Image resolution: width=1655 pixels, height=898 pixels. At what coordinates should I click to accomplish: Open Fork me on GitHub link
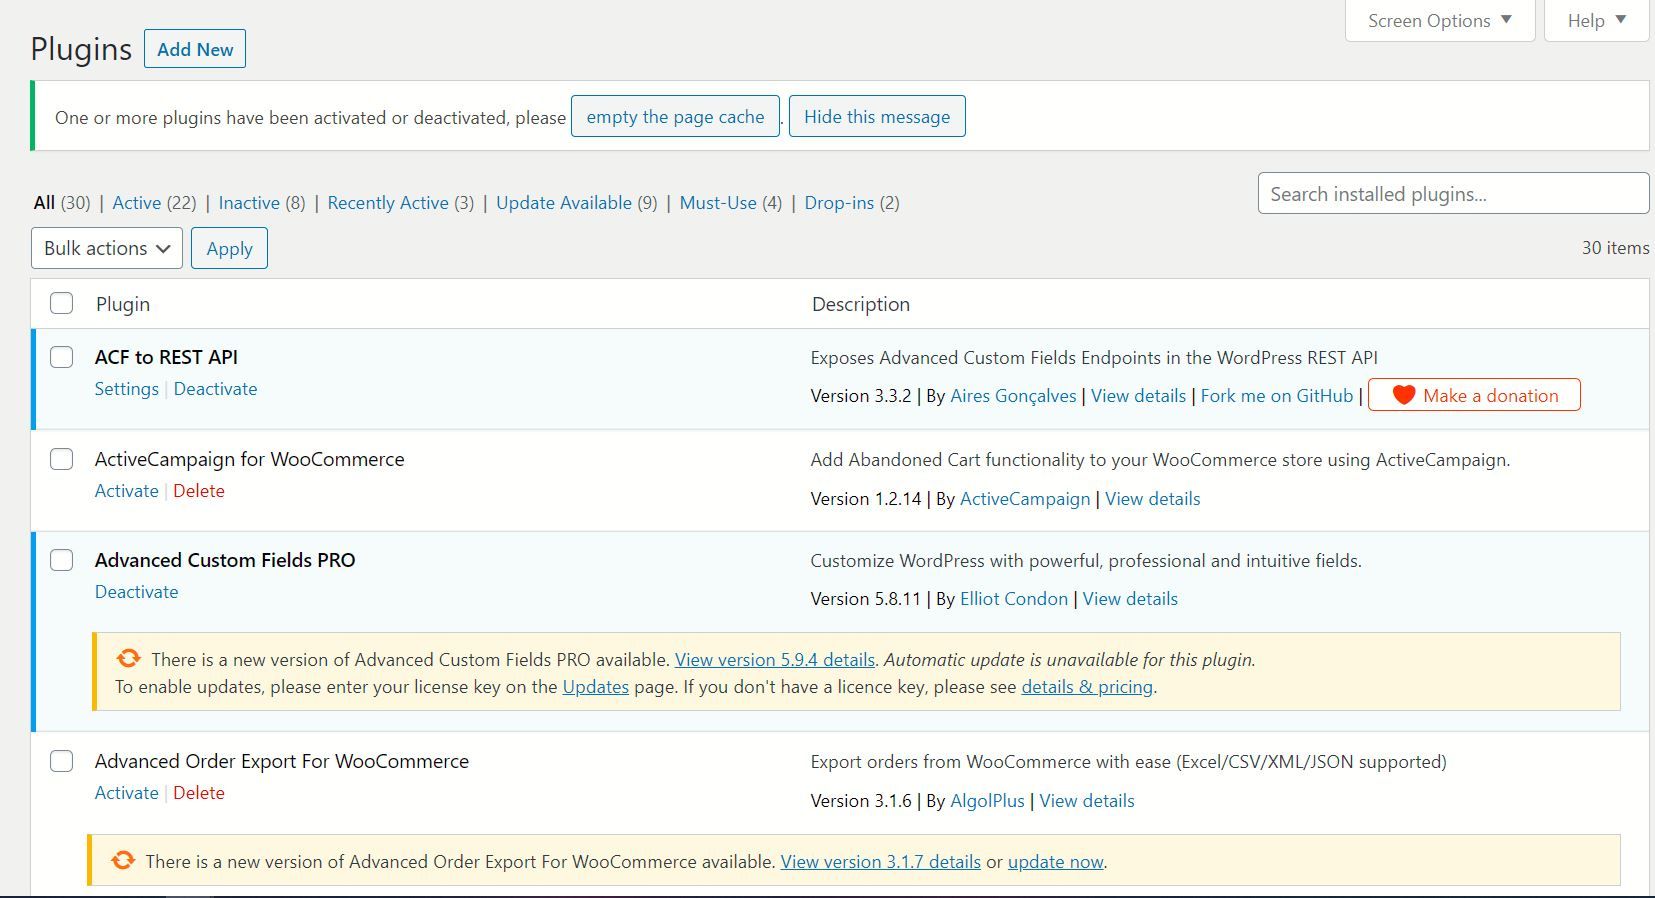[1277, 395]
